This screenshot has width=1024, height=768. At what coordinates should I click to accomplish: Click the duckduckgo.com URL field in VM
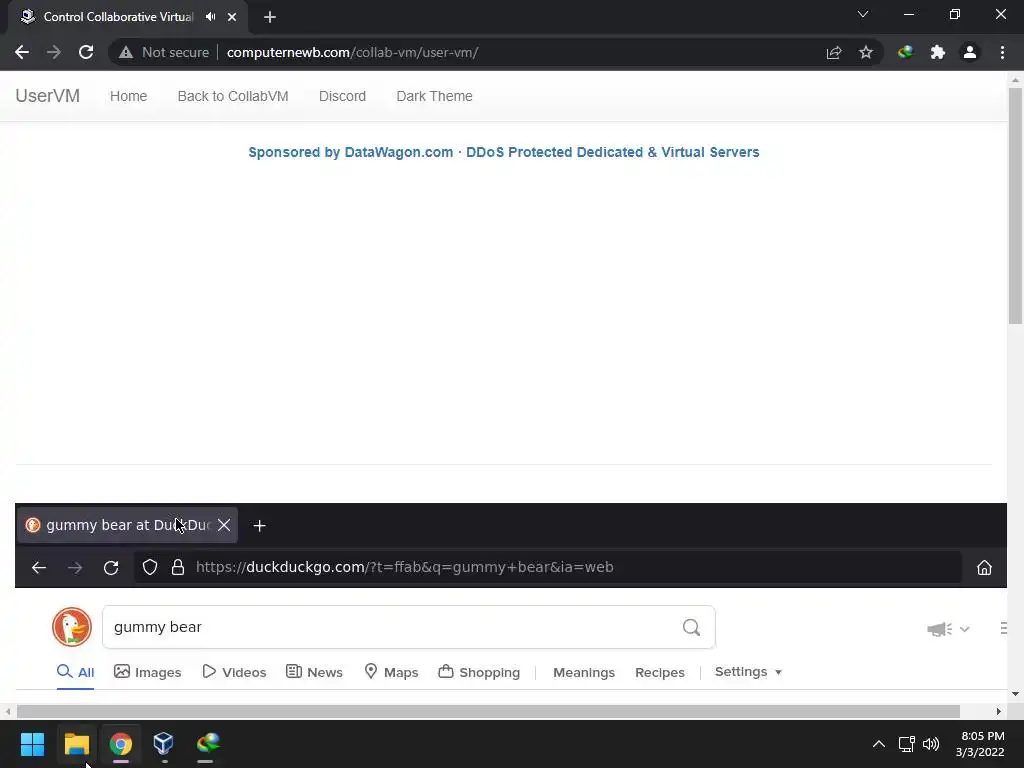405,567
